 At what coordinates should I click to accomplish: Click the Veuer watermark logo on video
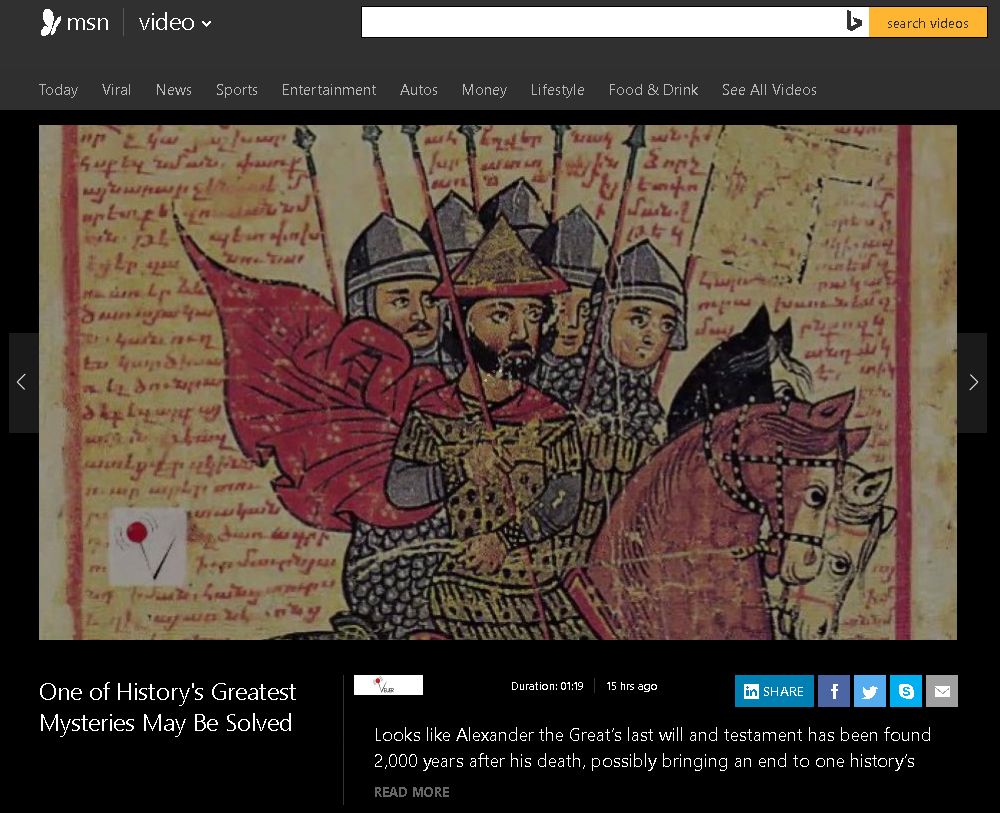148,546
